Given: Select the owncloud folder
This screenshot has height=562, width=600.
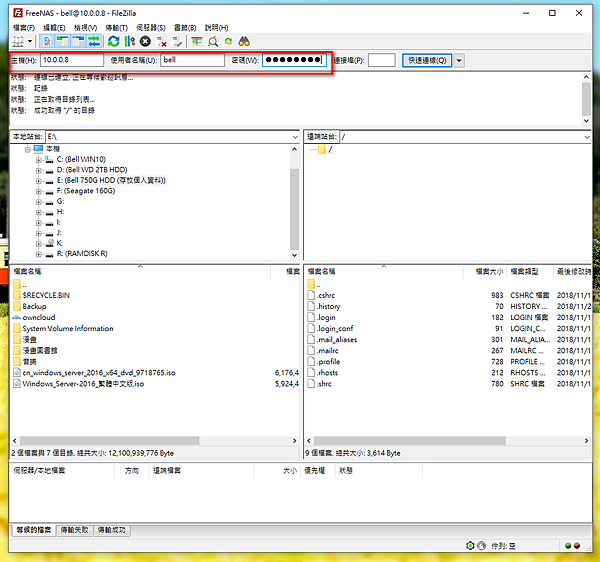Looking at the screenshot, I should point(39,318).
